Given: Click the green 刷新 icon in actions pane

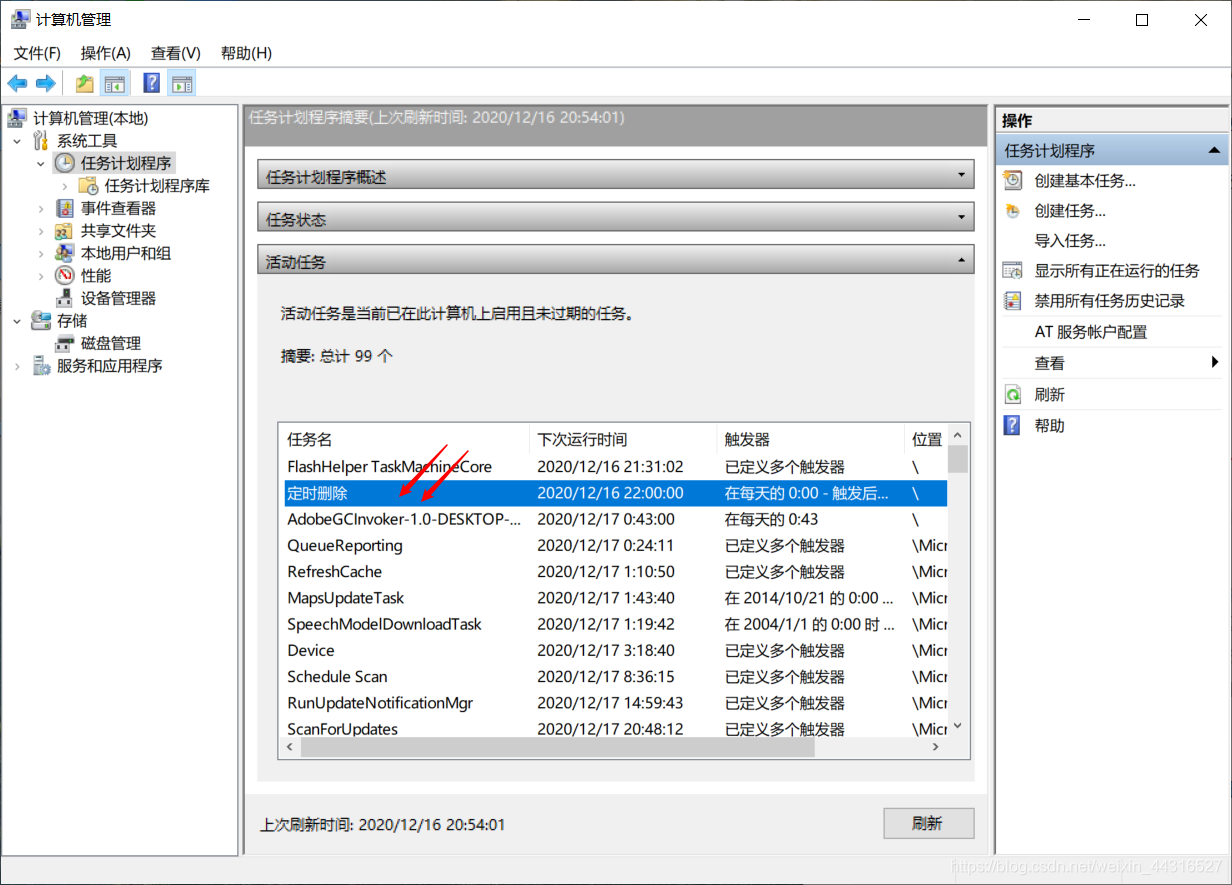Looking at the screenshot, I should coord(1013,395).
